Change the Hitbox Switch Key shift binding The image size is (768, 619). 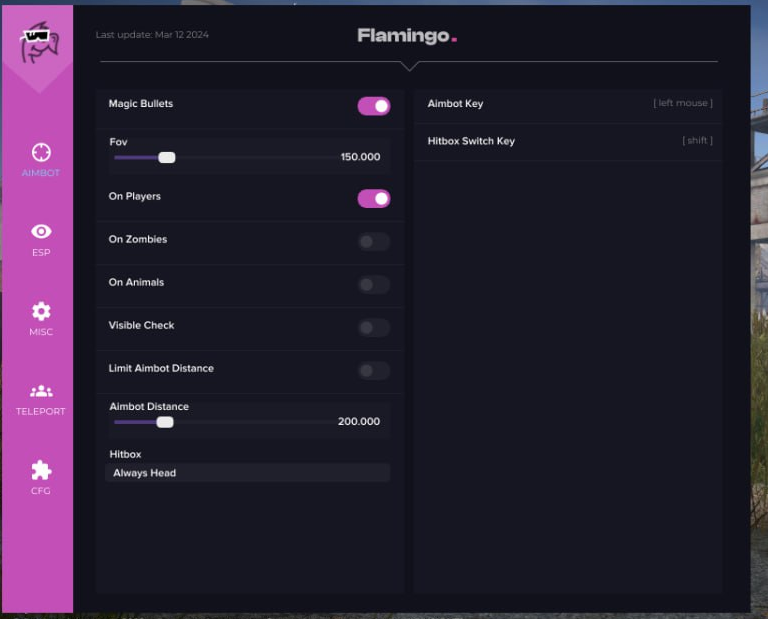pyautogui.click(x=697, y=141)
